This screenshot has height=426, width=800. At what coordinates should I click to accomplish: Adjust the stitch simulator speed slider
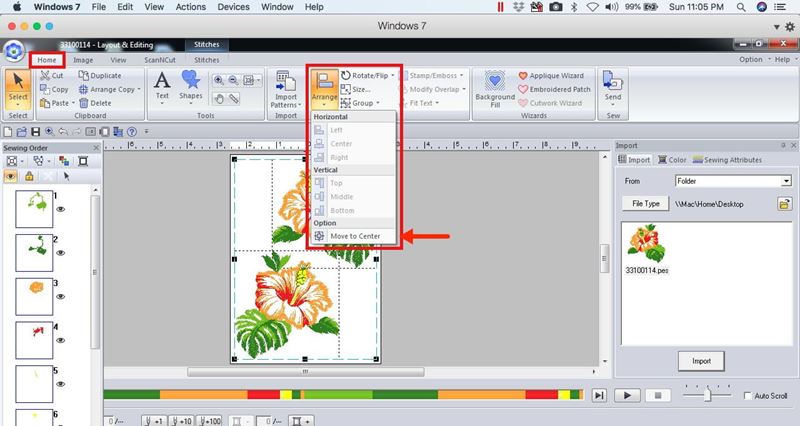tap(708, 395)
